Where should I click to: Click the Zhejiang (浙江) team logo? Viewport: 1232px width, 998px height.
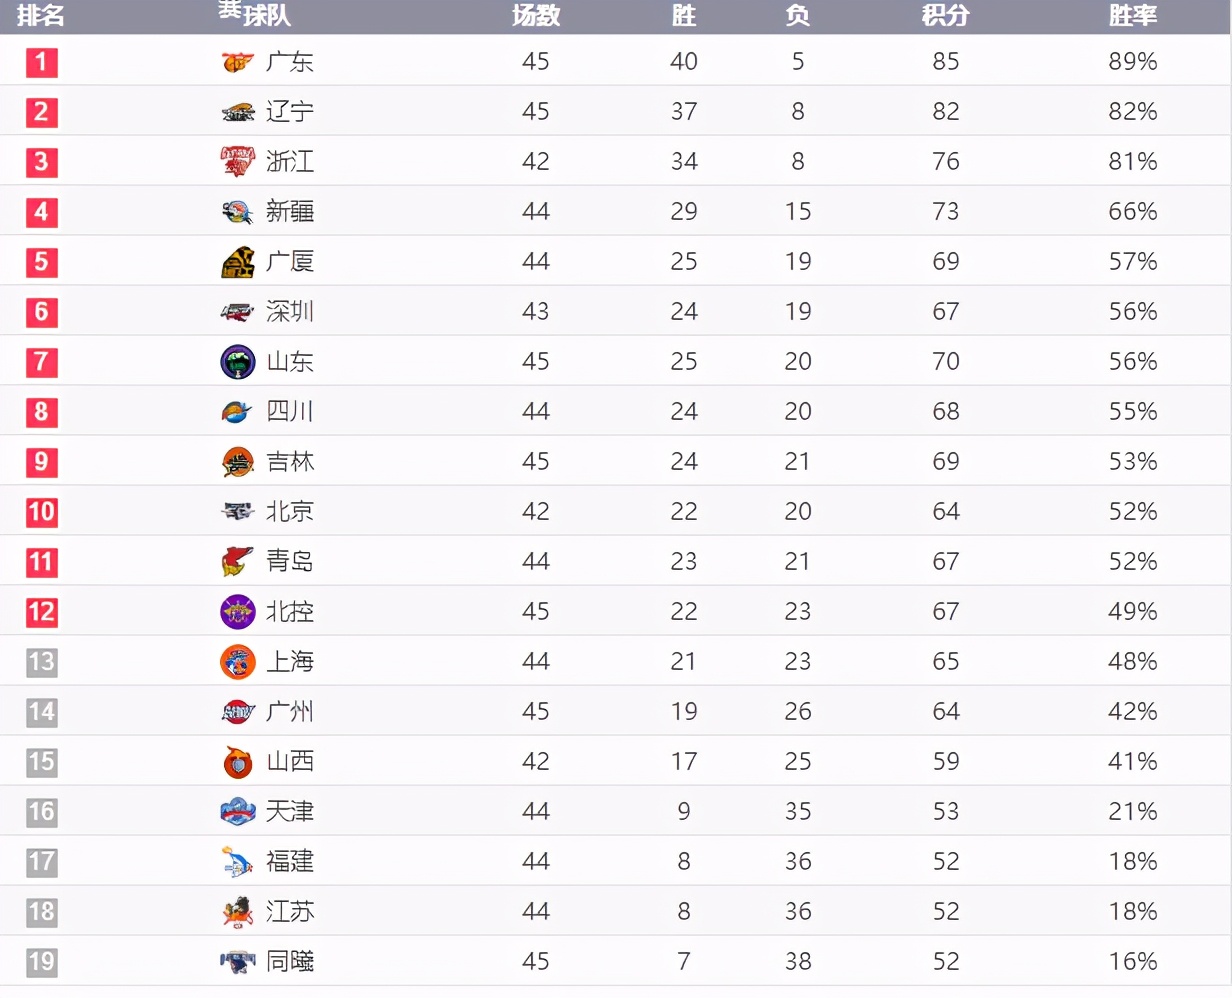[x=238, y=161]
